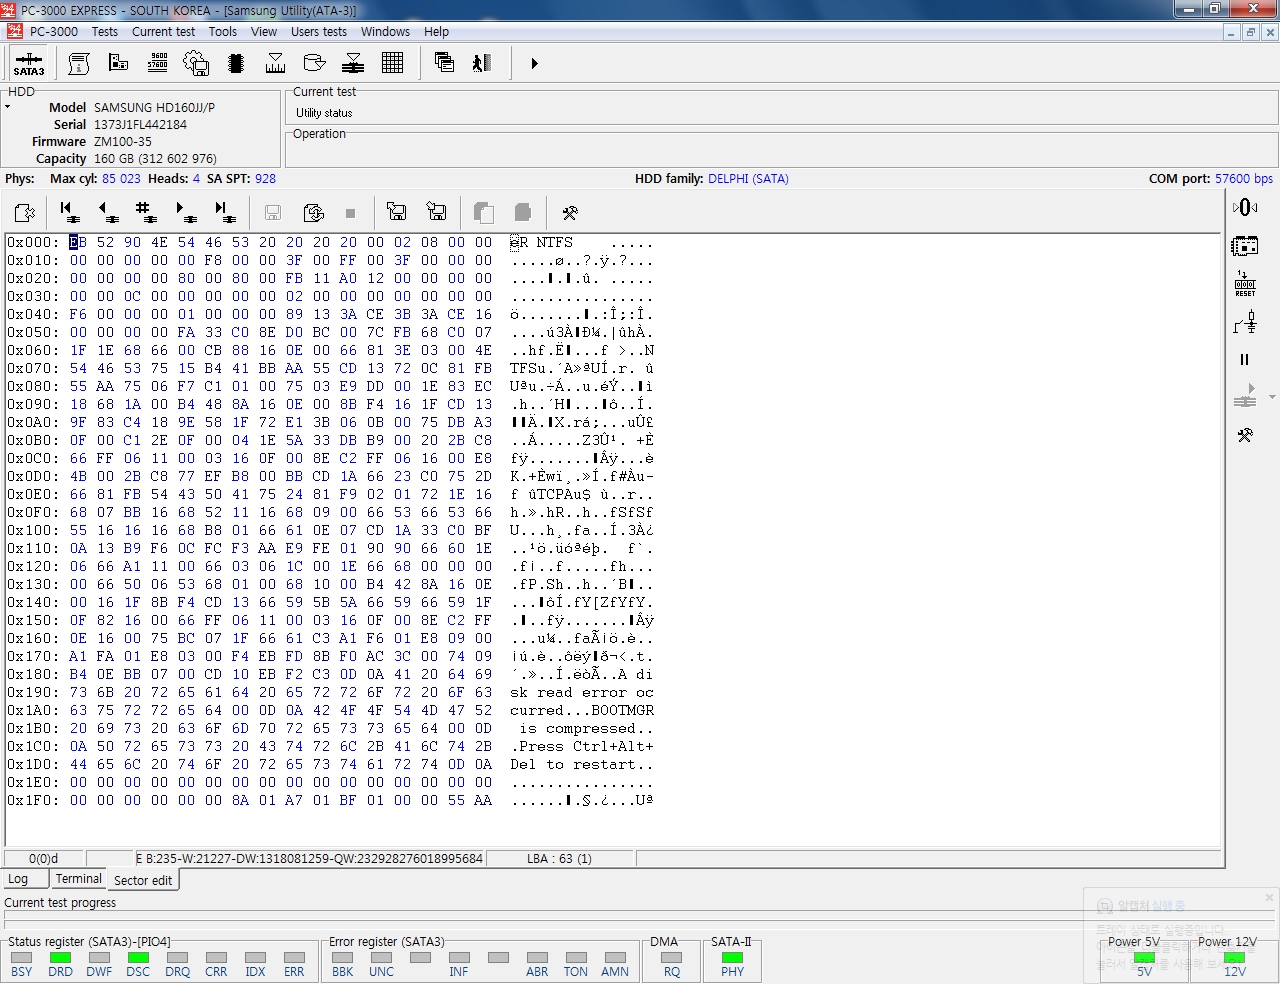Click the load sector from file icon
Image resolution: width=1280 pixels, height=984 pixels.
coord(436,212)
